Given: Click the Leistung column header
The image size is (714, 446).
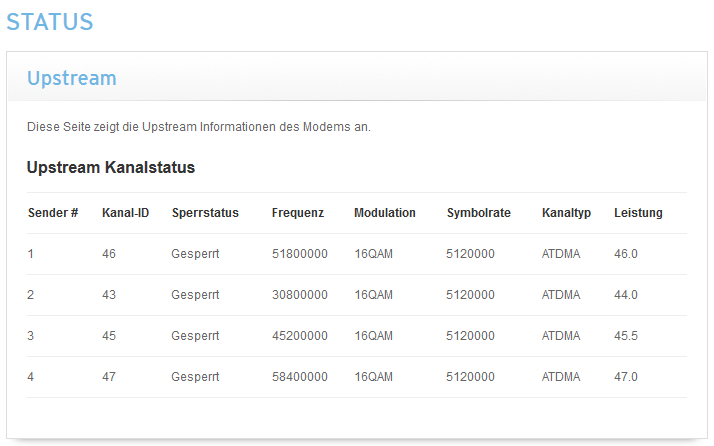Looking at the screenshot, I should point(638,213).
